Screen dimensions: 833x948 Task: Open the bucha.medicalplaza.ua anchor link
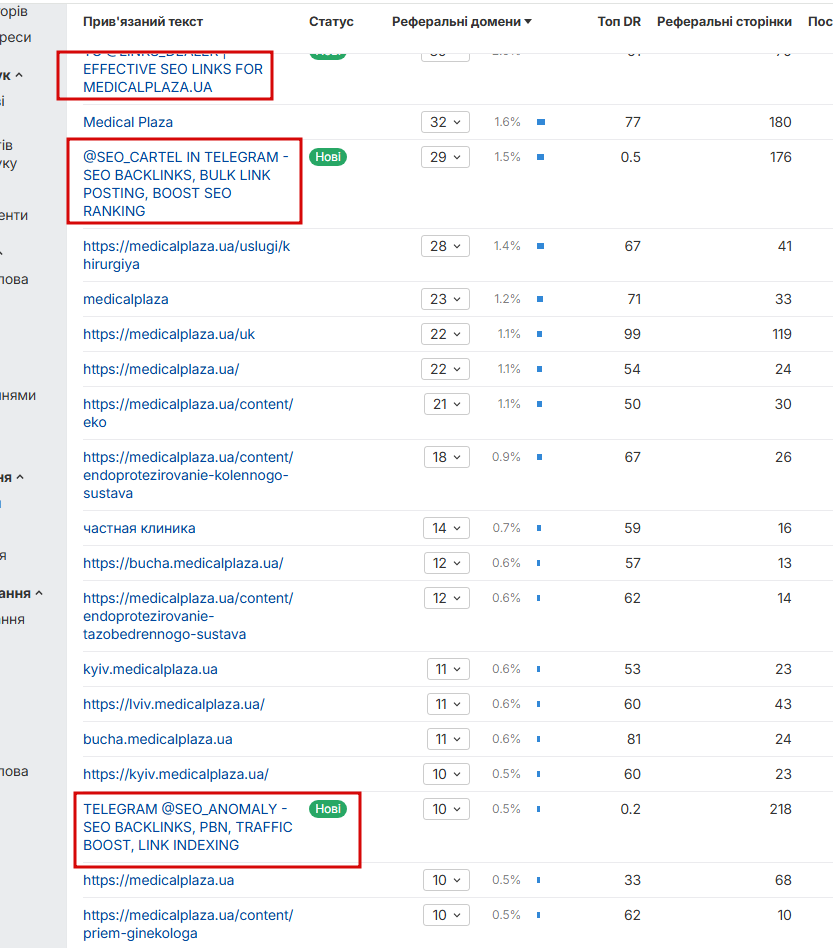[x=158, y=739]
